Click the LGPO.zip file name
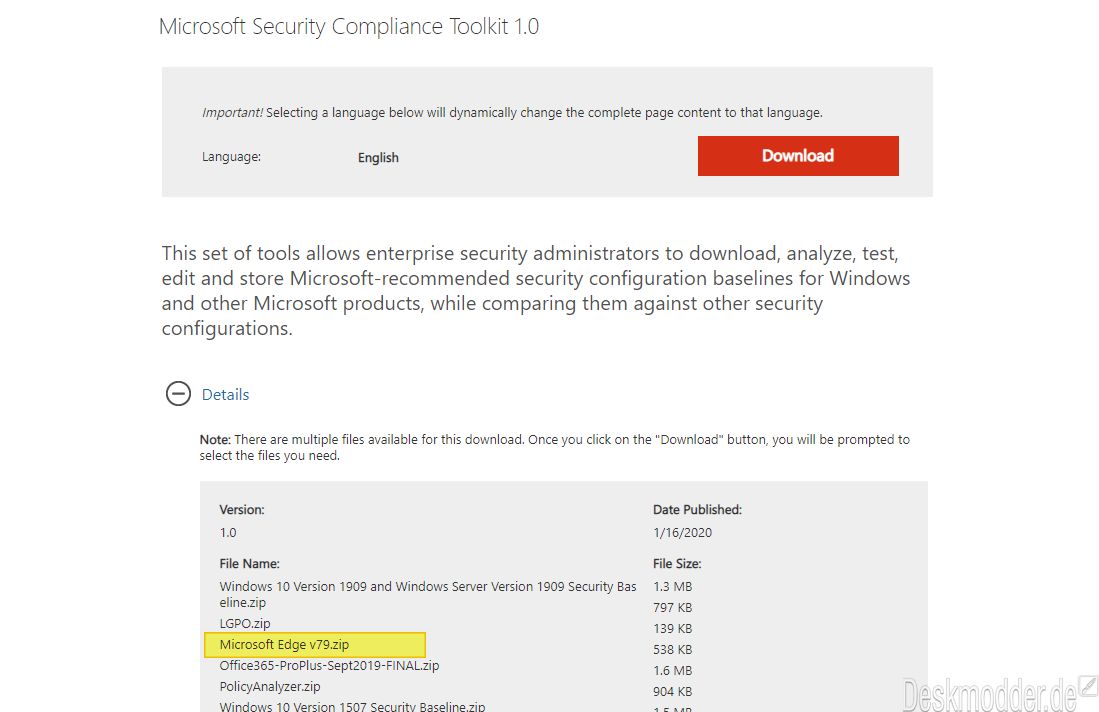 click(x=245, y=624)
